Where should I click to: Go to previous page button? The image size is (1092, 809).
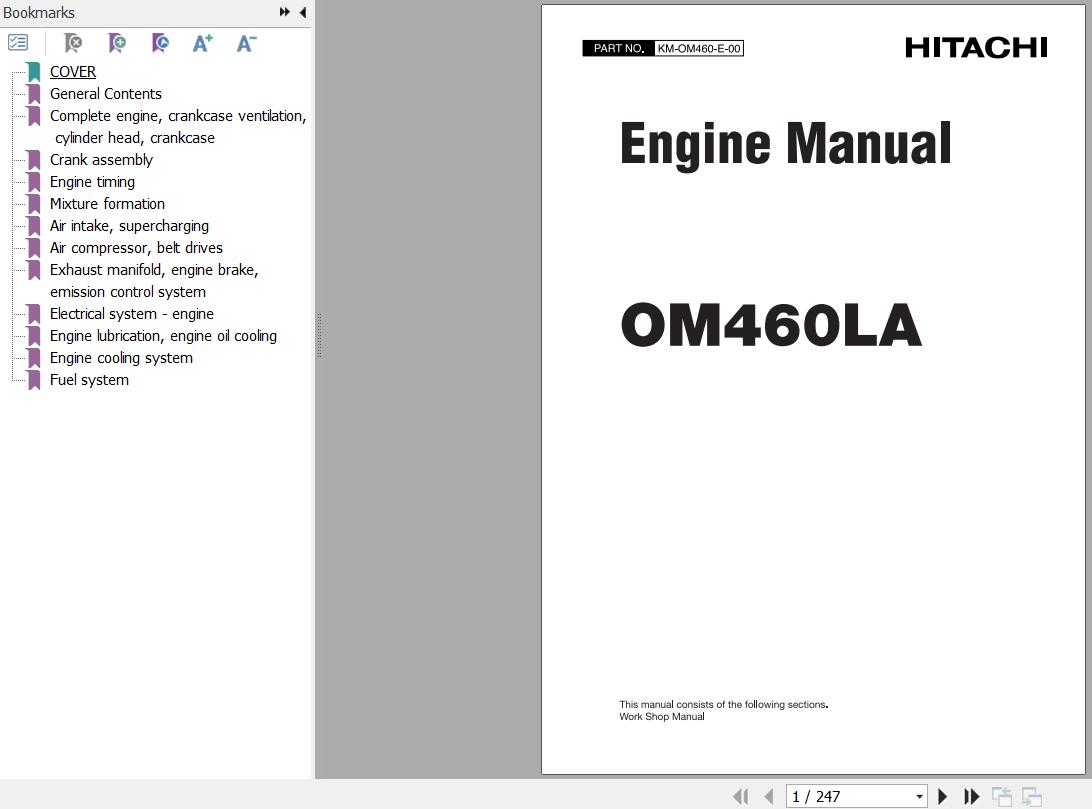[769, 796]
